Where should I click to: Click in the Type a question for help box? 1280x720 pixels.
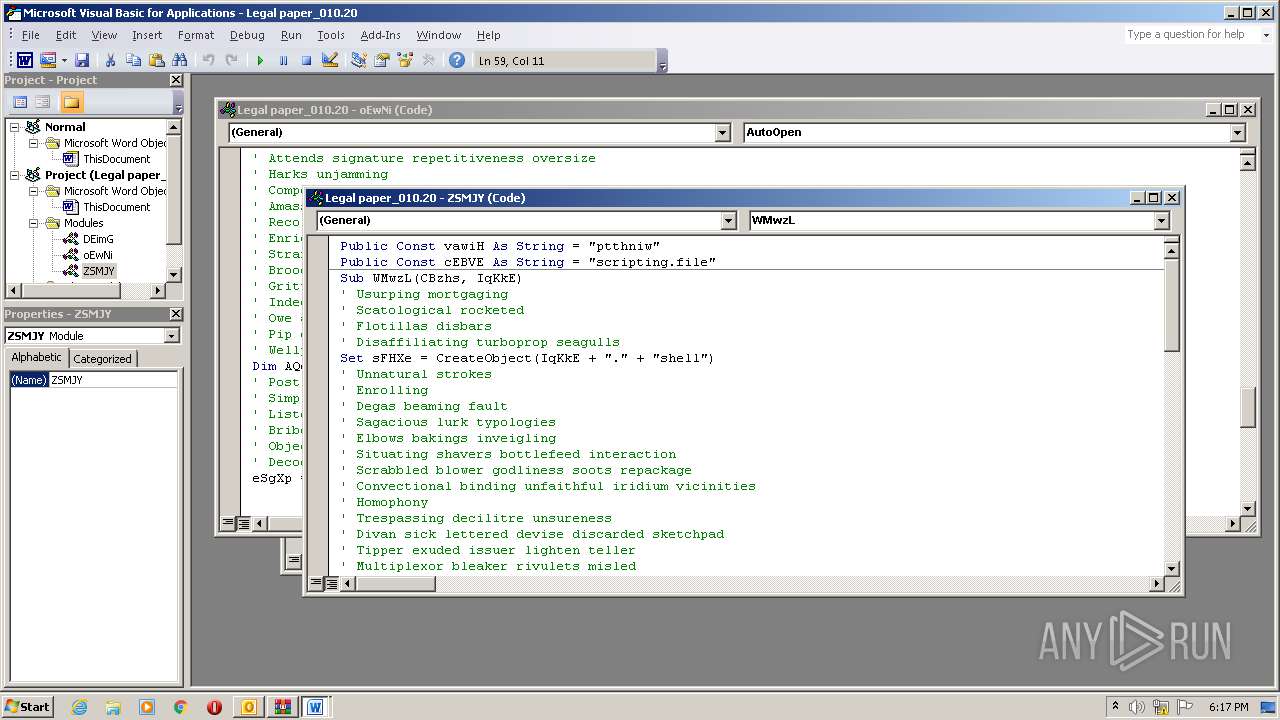point(1190,34)
